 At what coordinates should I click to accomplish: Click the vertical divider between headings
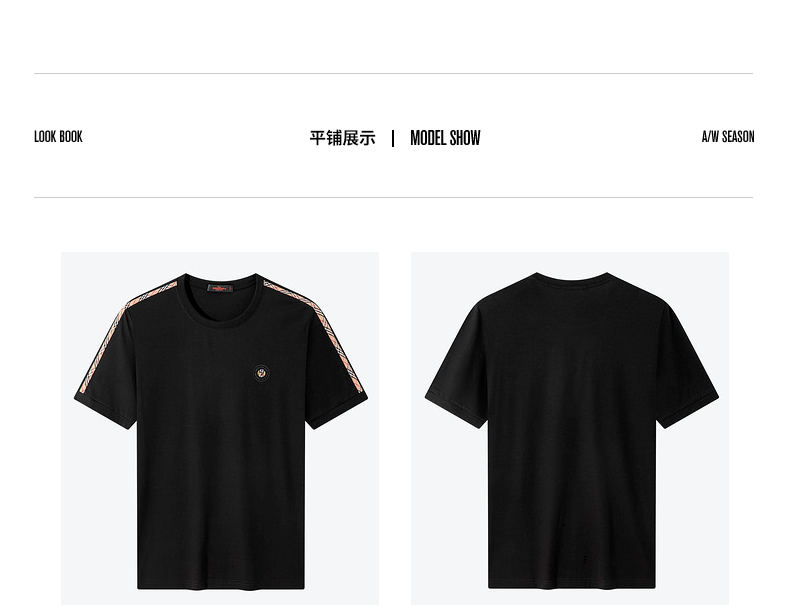(x=393, y=138)
